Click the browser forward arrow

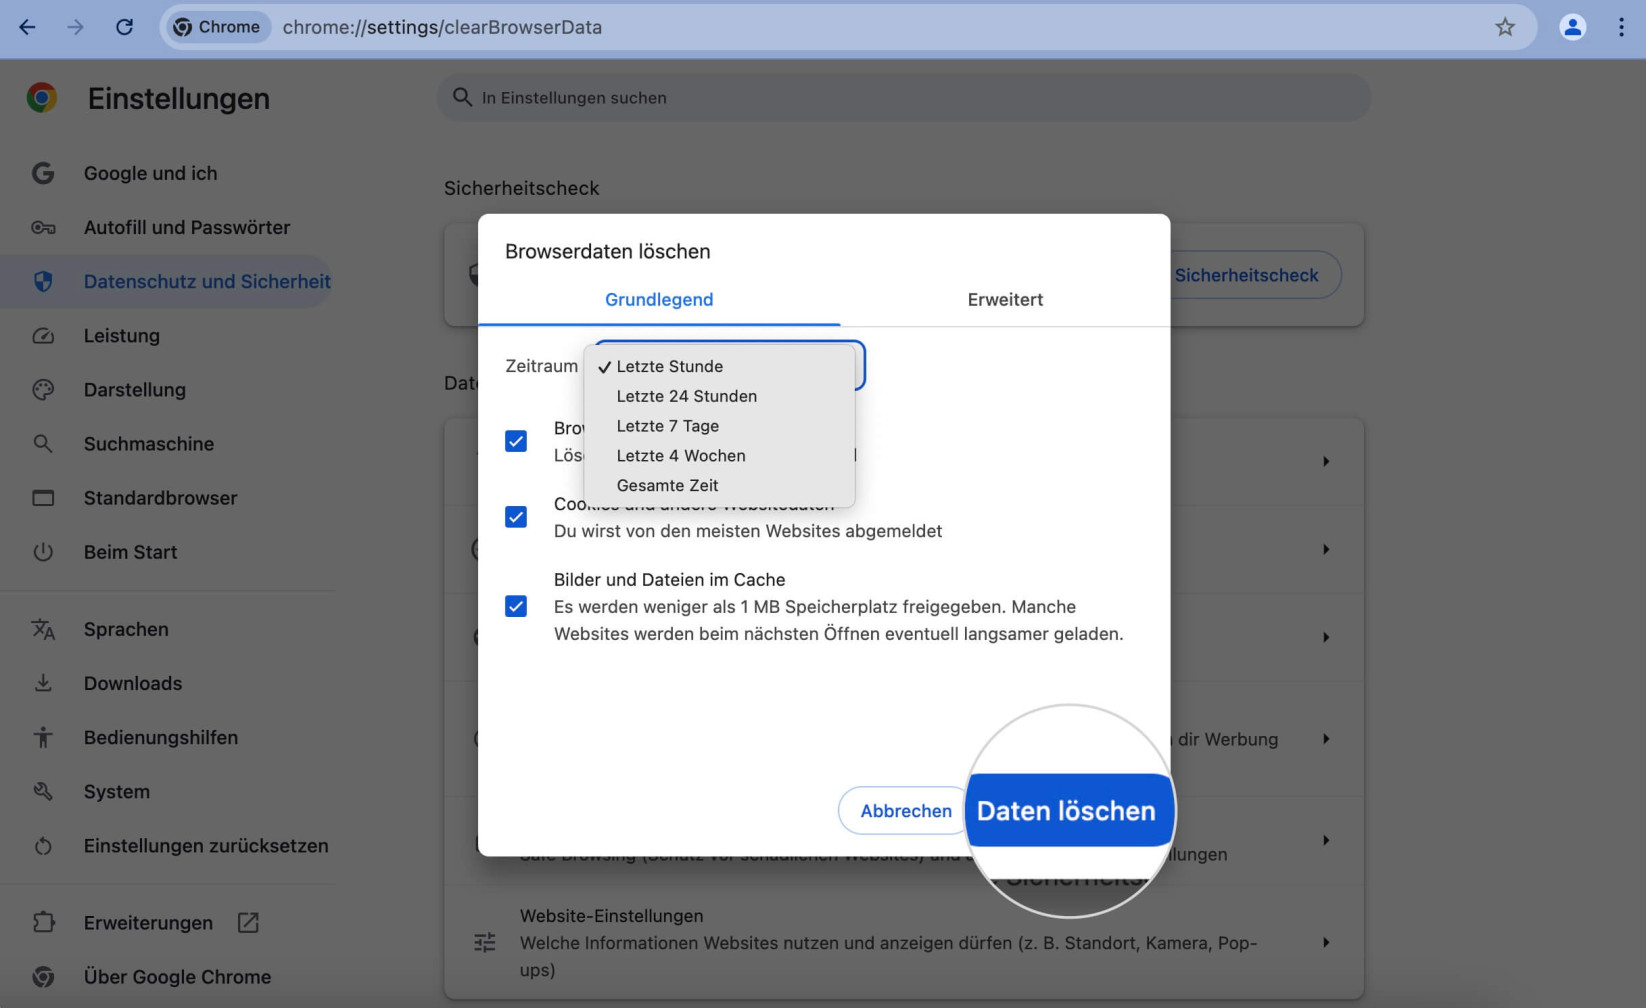[x=75, y=27]
